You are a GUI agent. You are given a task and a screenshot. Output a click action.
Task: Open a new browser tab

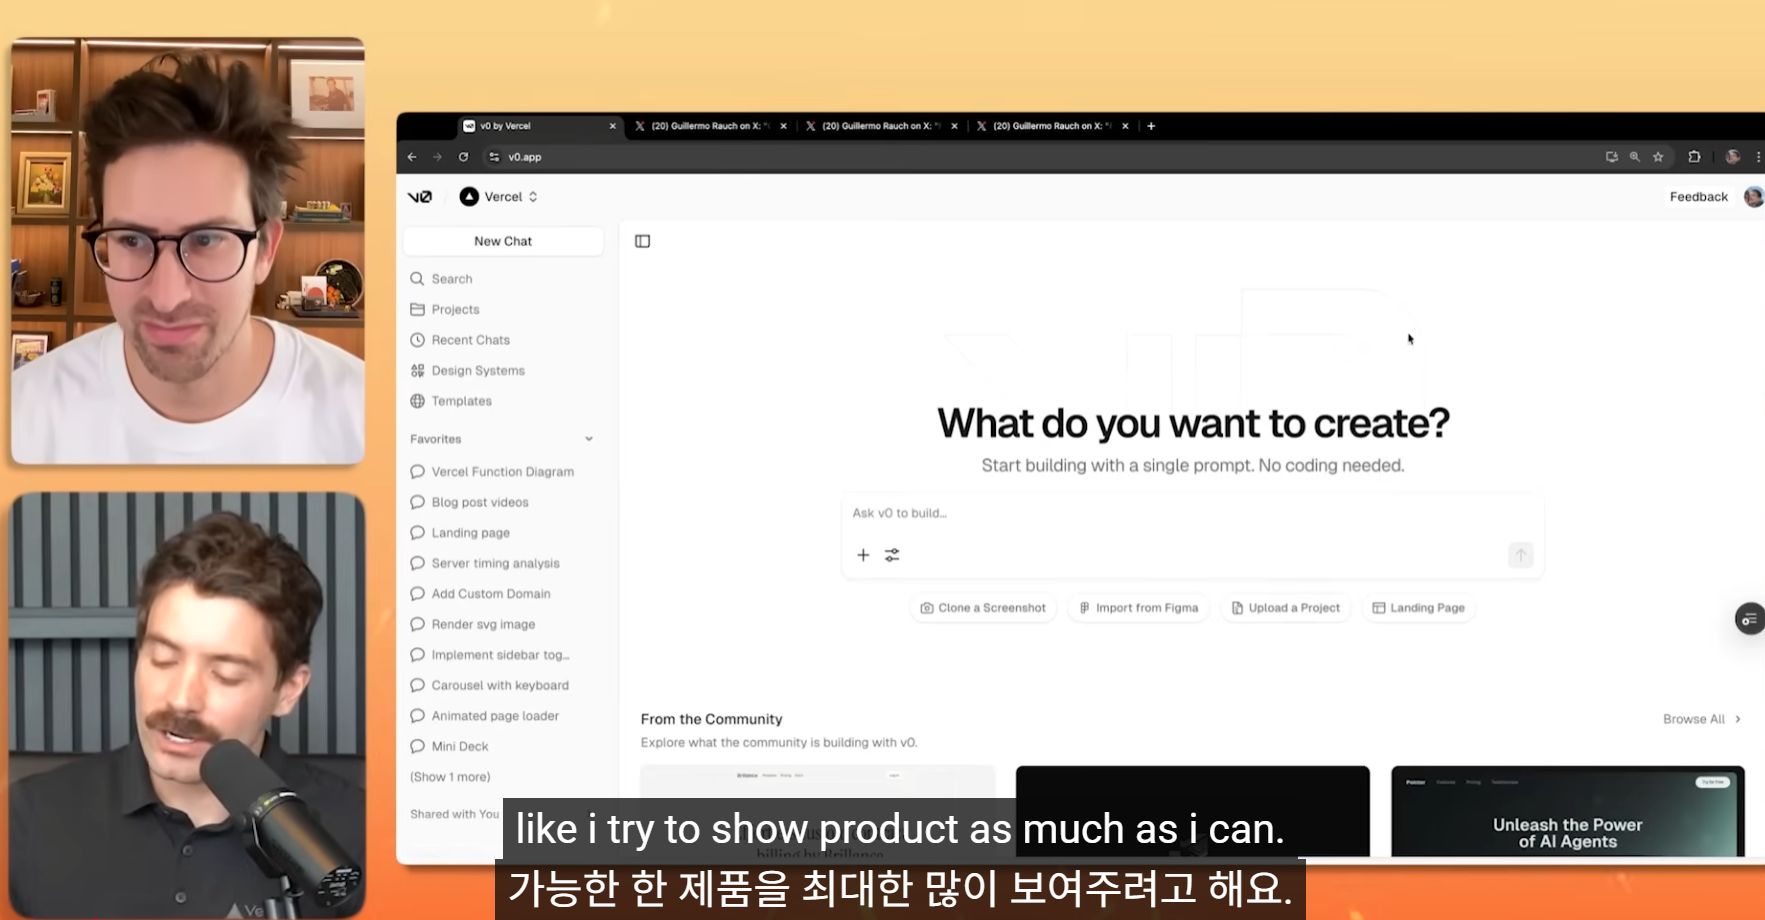click(1151, 126)
